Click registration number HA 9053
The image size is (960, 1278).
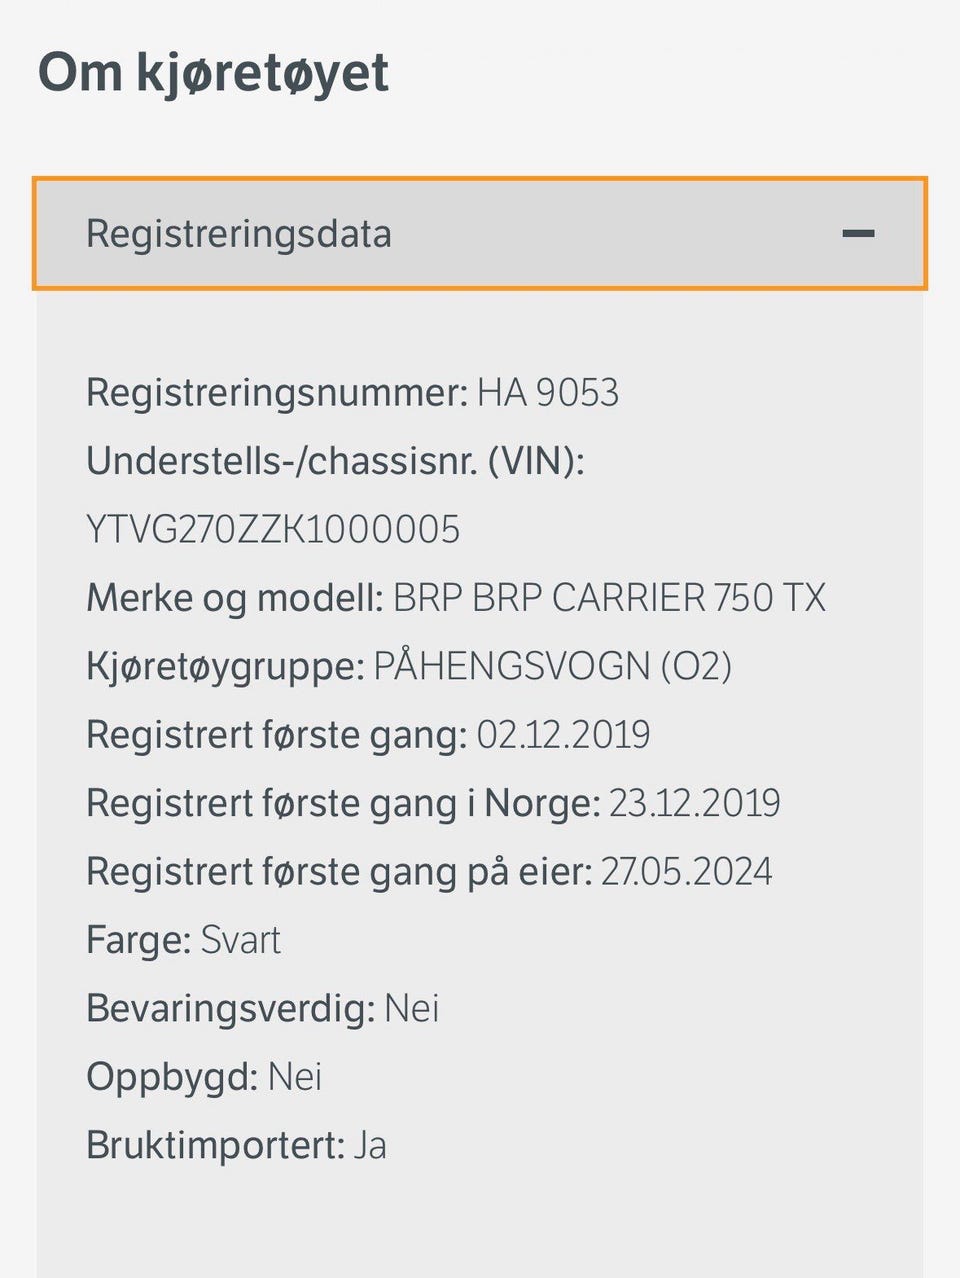click(548, 393)
